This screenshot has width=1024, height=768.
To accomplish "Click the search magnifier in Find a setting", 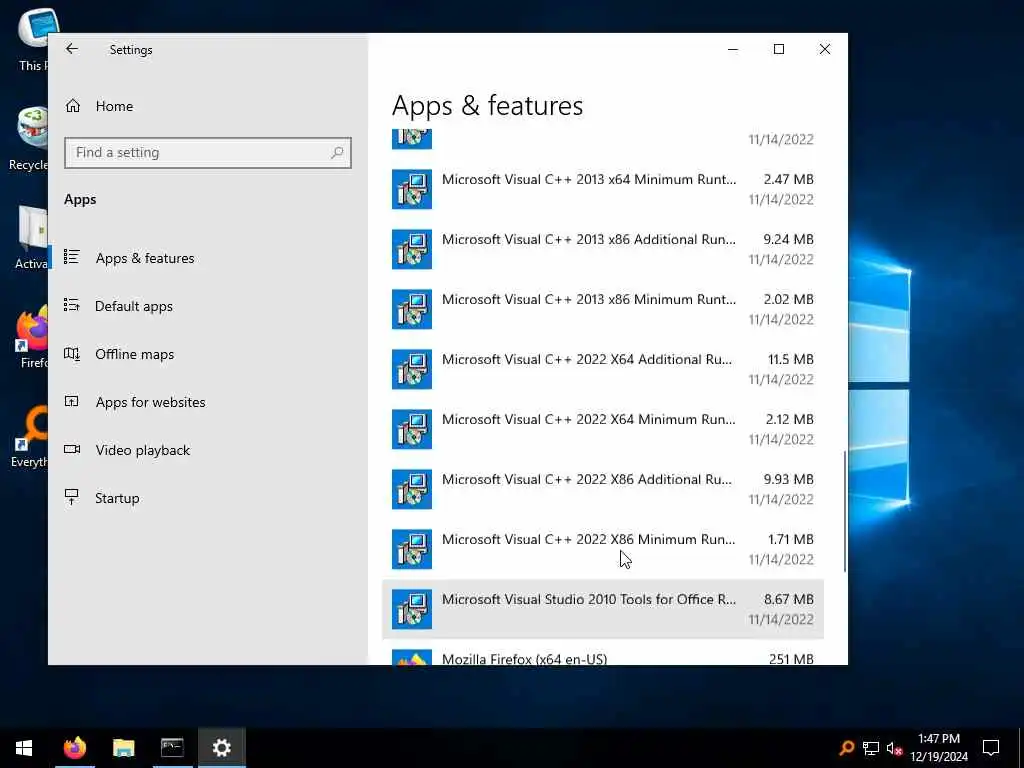I will pyautogui.click(x=337, y=153).
